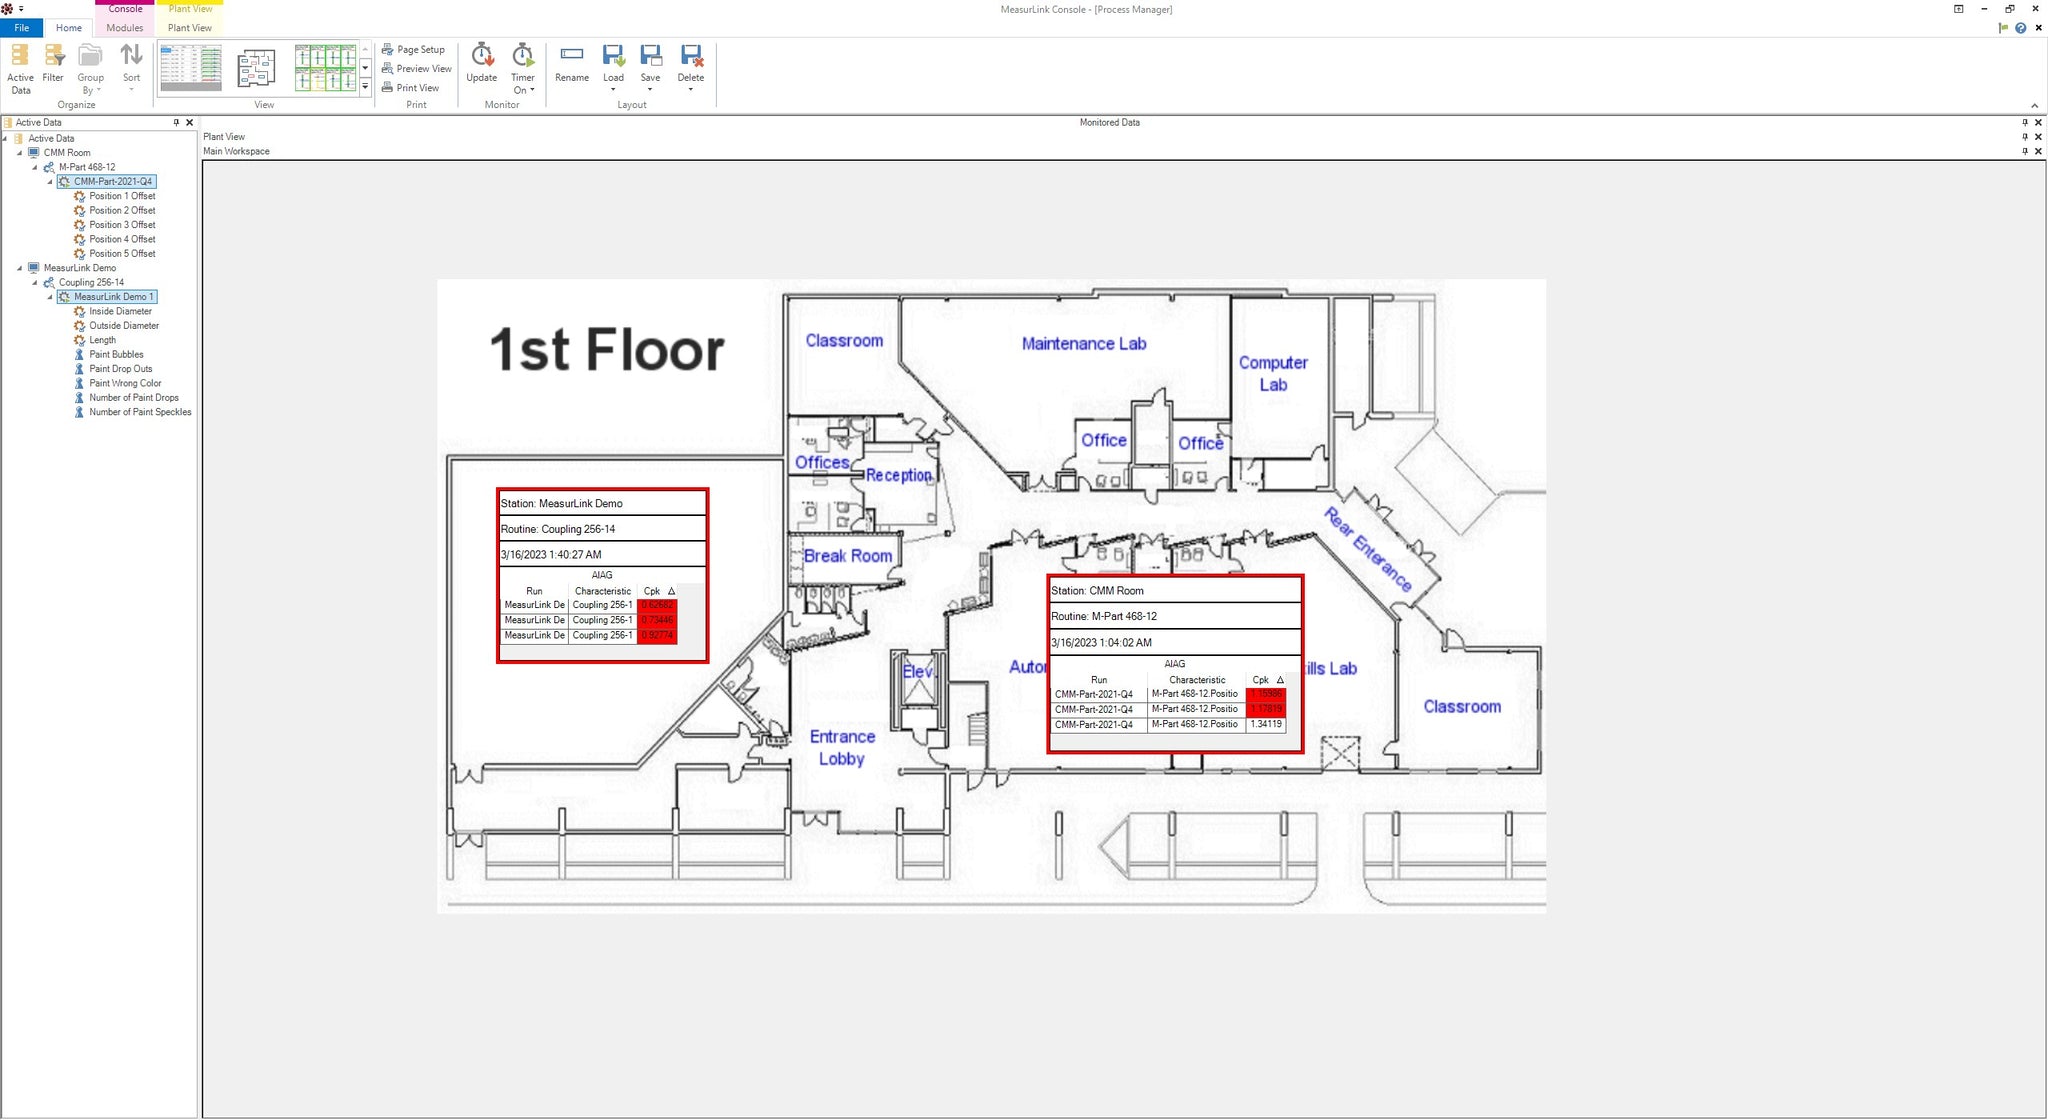2048x1120 pixels.
Task: Open the File menu tab
Action: (22, 28)
